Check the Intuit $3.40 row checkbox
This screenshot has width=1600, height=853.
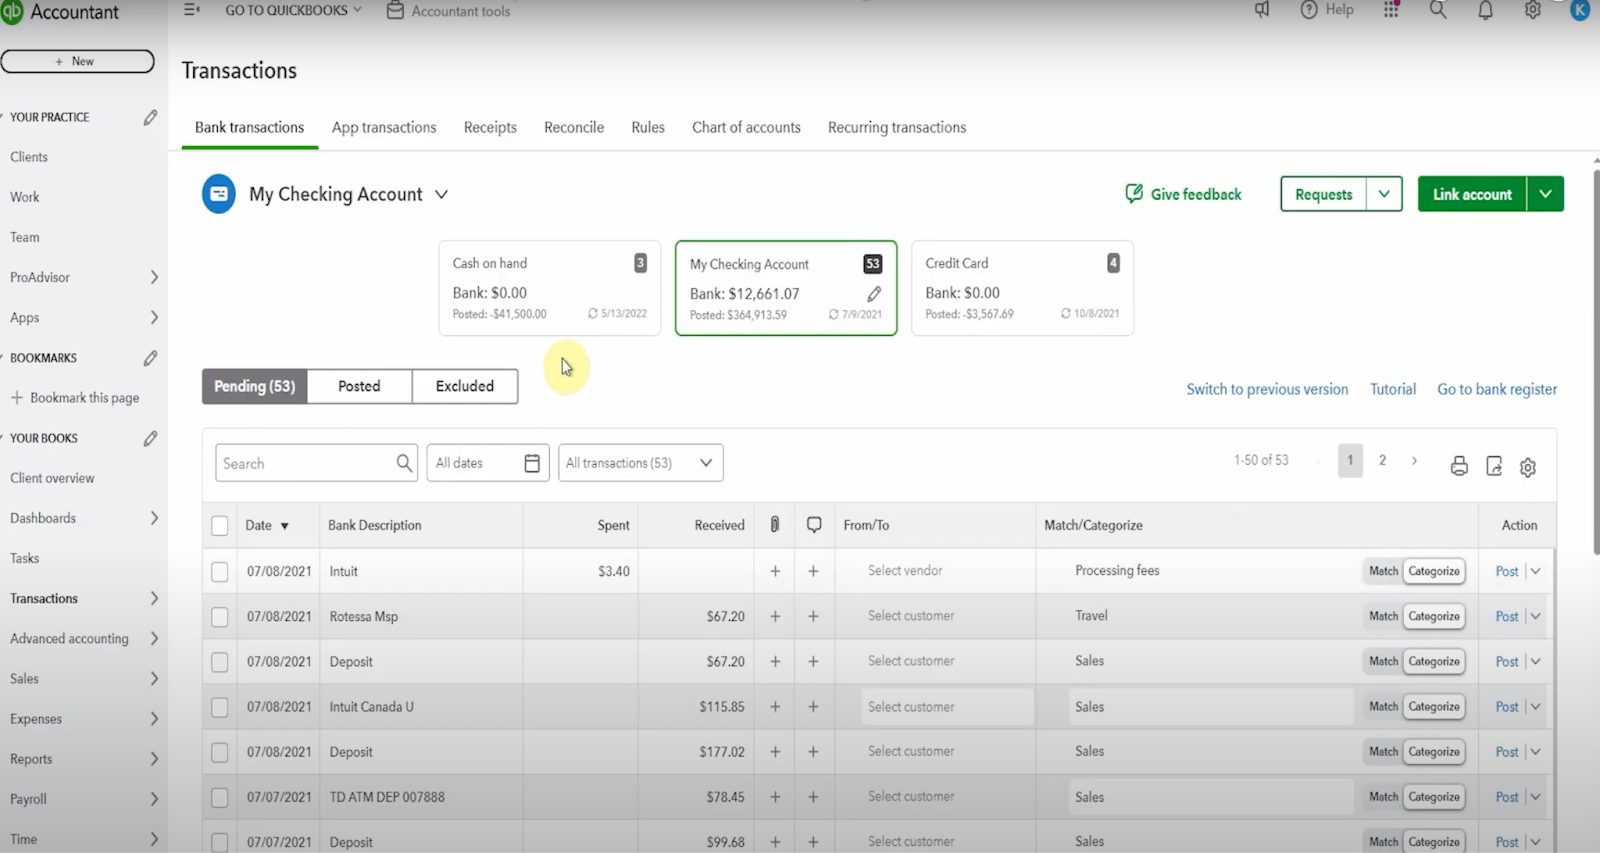(220, 572)
